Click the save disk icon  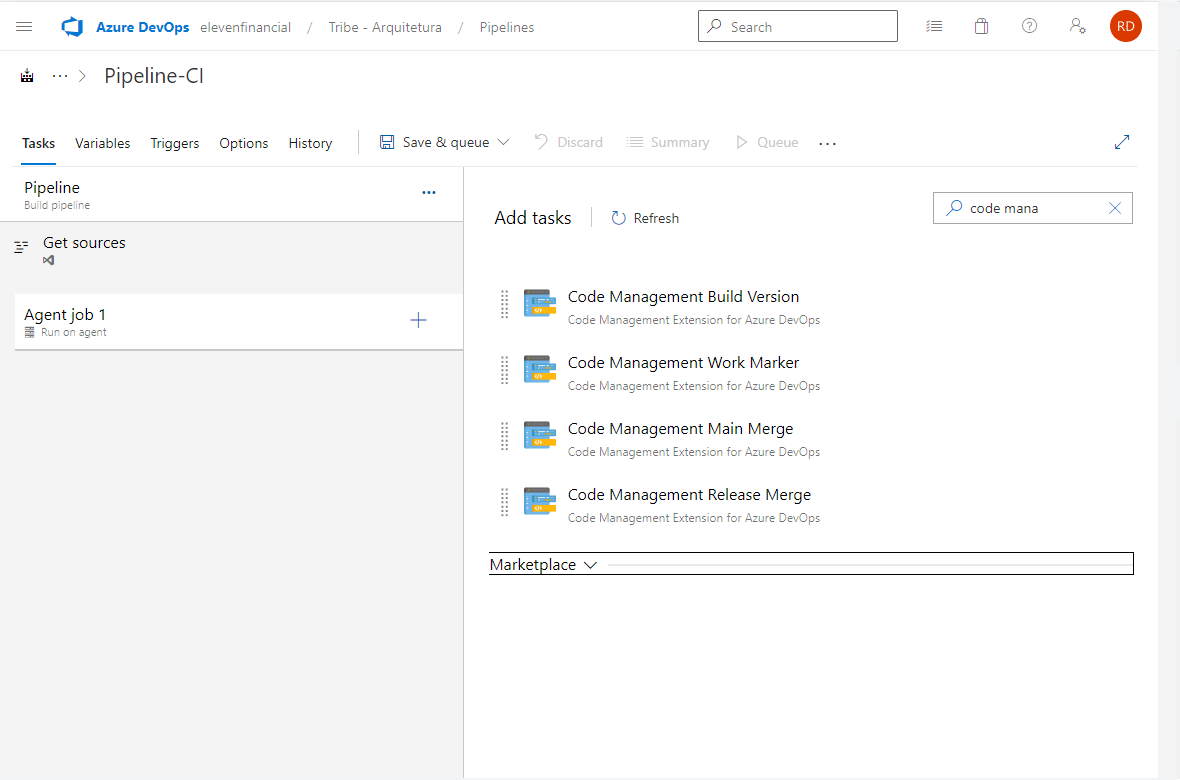(x=387, y=142)
